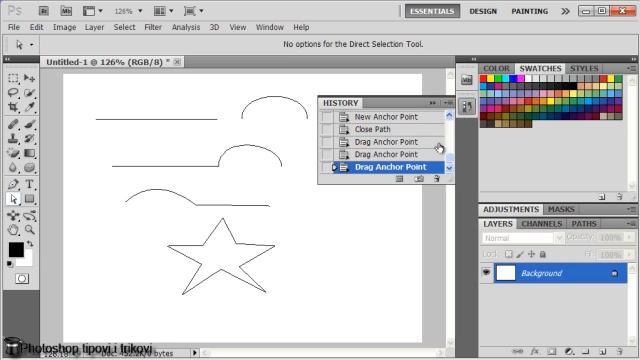Select the Blur tool
The image size is (640, 360).
point(13,167)
